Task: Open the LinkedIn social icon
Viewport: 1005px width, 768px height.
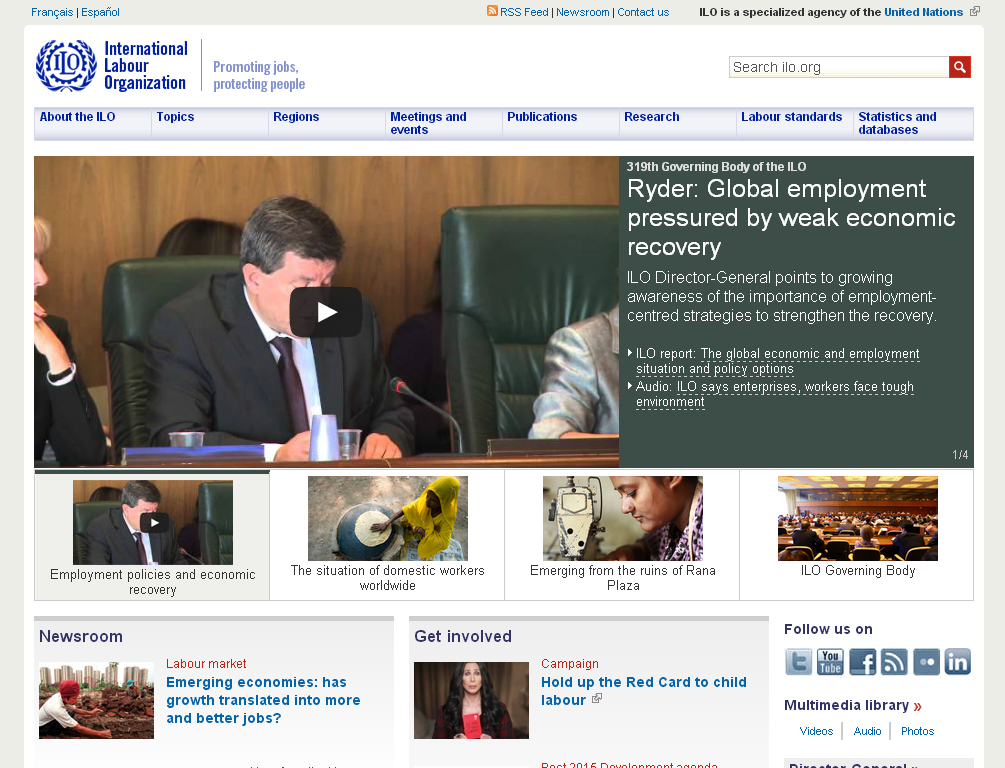Action: pos(958,662)
